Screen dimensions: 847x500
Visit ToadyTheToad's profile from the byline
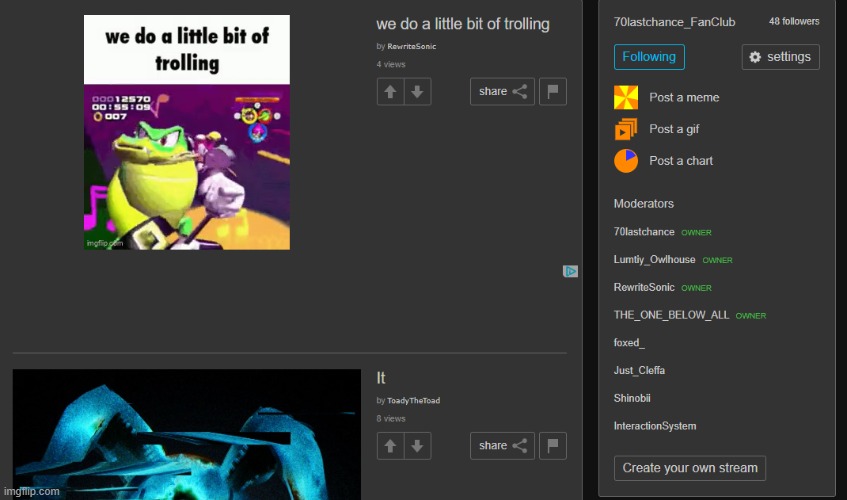[x=413, y=401]
